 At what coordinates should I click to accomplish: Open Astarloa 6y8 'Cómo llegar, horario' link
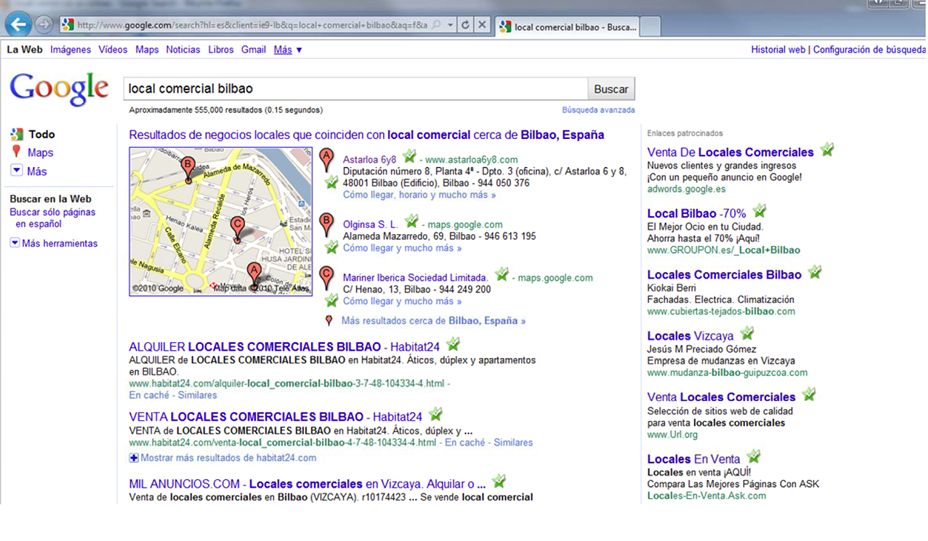[419, 195]
